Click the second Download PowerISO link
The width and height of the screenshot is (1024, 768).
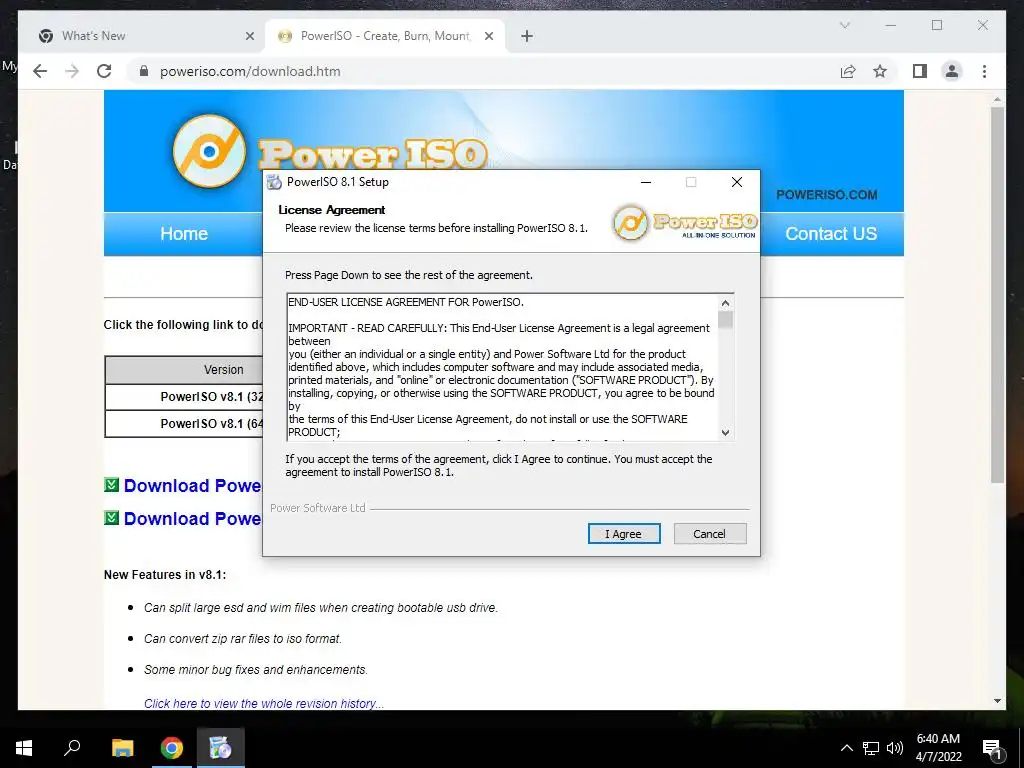tap(192, 519)
